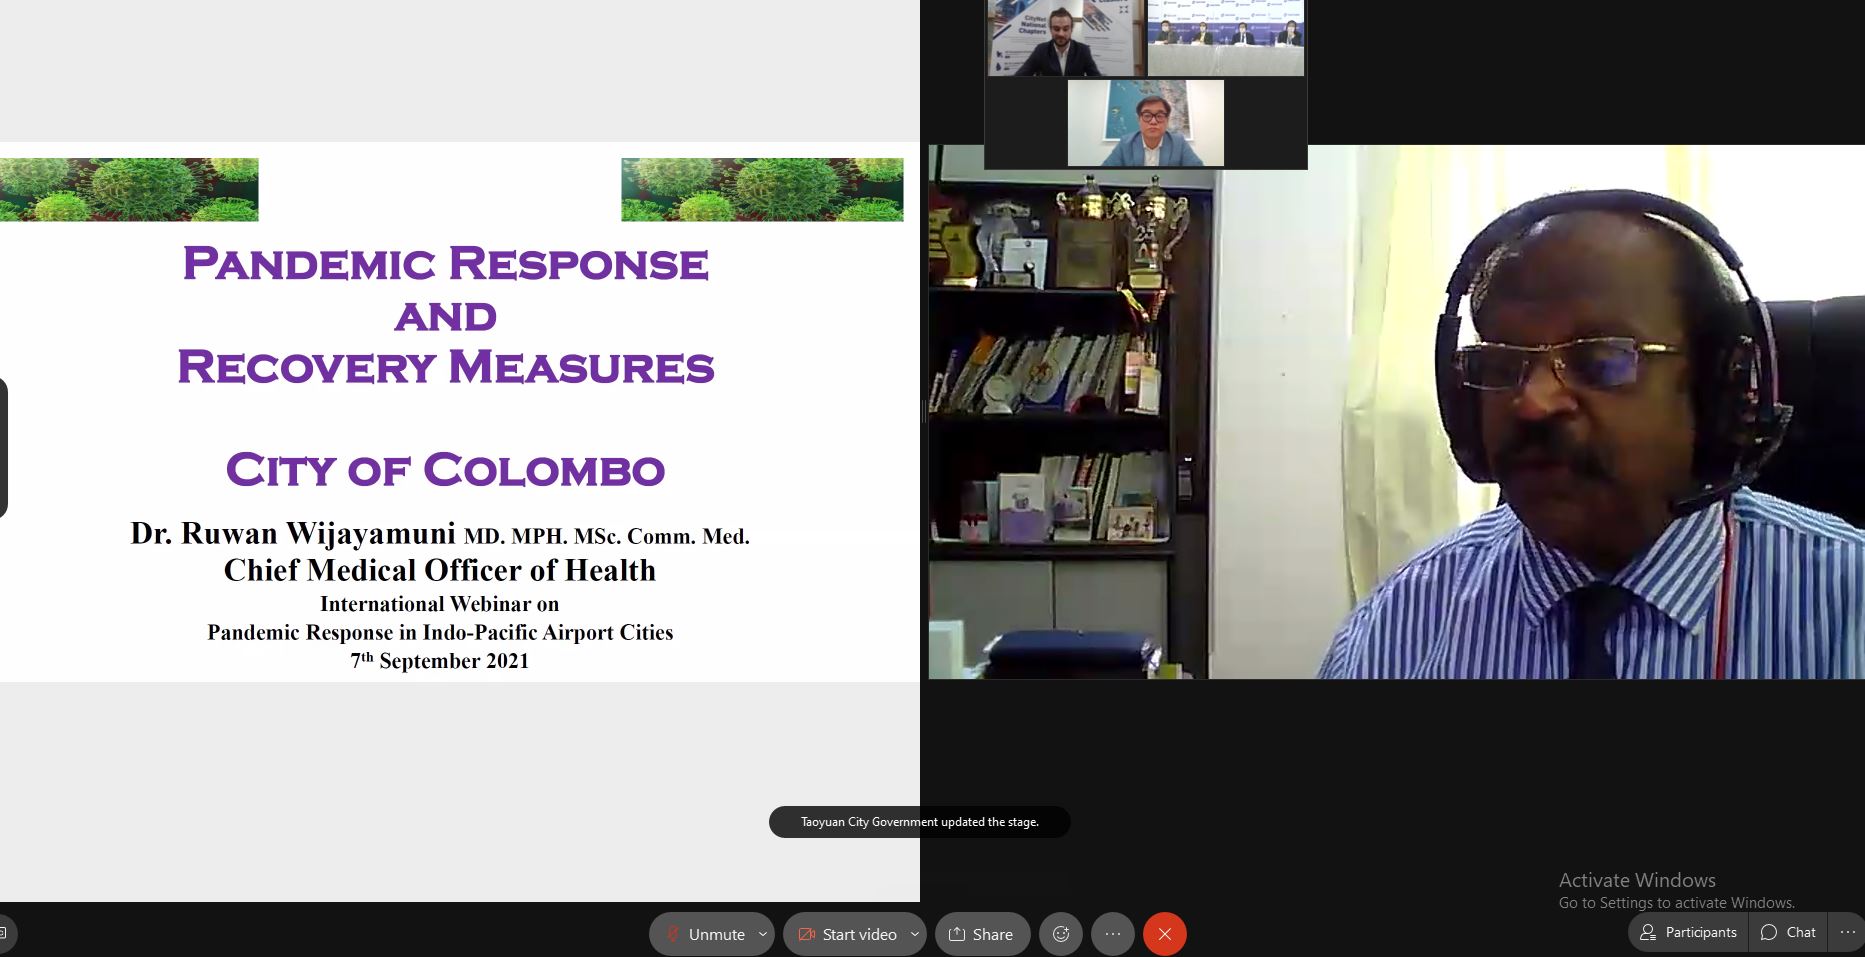Image resolution: width=1865 pixels, height=957 pixels.
Task: Click the divider between slide and video
Action: 924,412
